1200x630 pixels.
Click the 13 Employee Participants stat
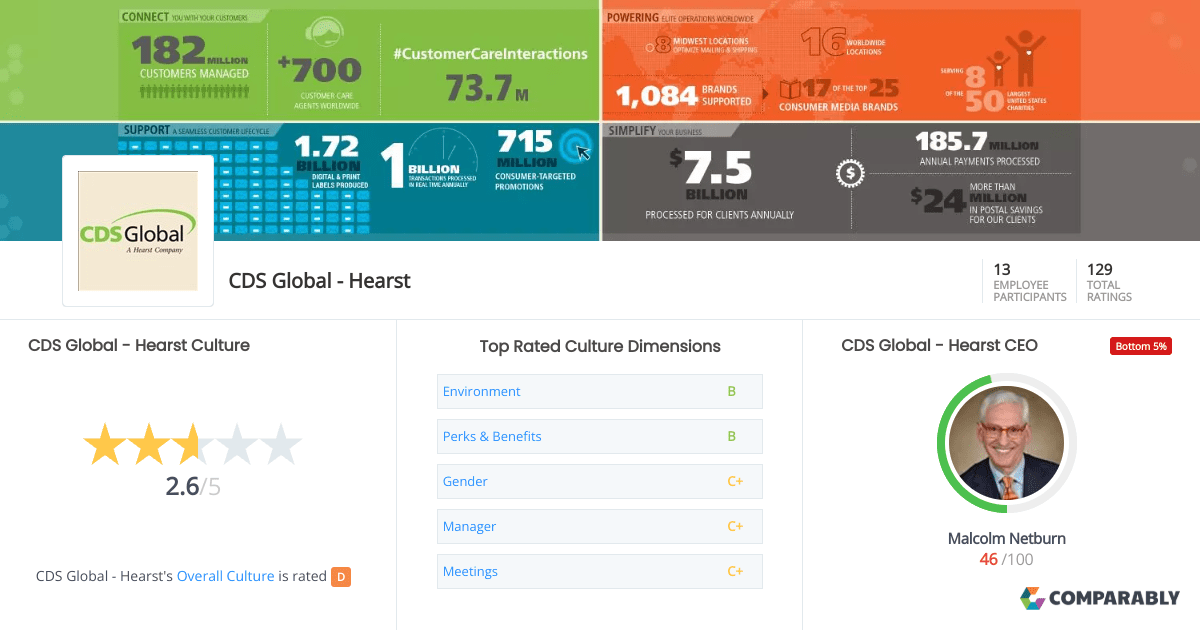coord(1029,282)
